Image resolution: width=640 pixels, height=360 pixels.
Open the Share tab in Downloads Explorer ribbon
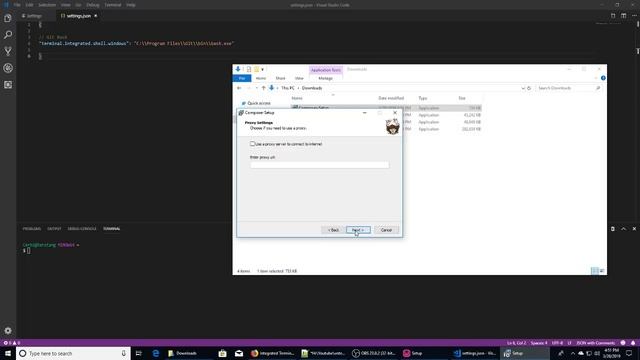[280, 78]
